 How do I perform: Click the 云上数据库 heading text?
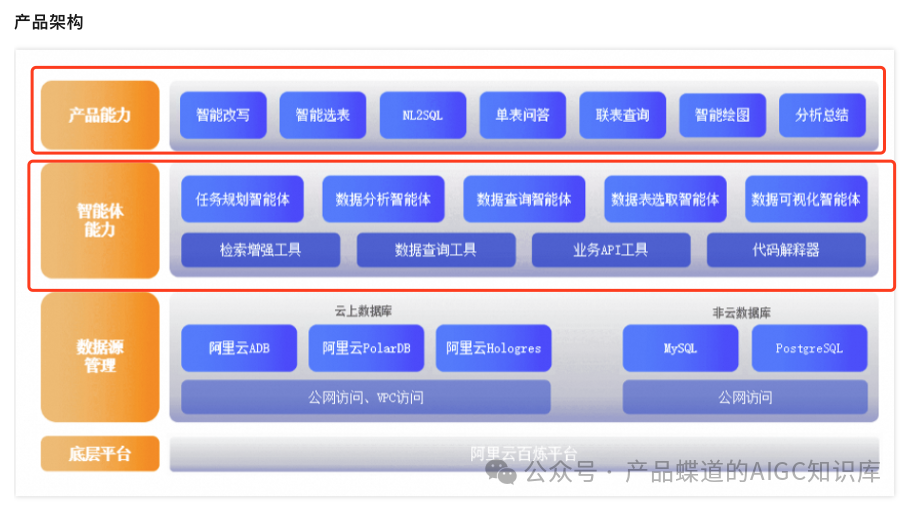(x=363, y=312)
